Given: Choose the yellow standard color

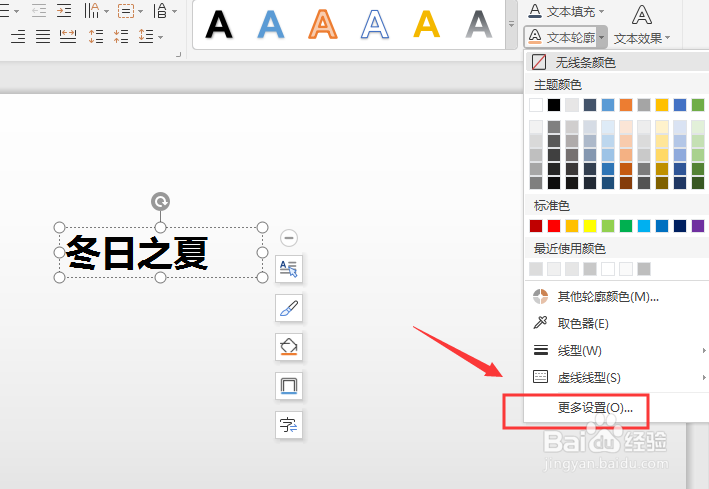Looking at the screenshot, I should click(x=590, y=226).
